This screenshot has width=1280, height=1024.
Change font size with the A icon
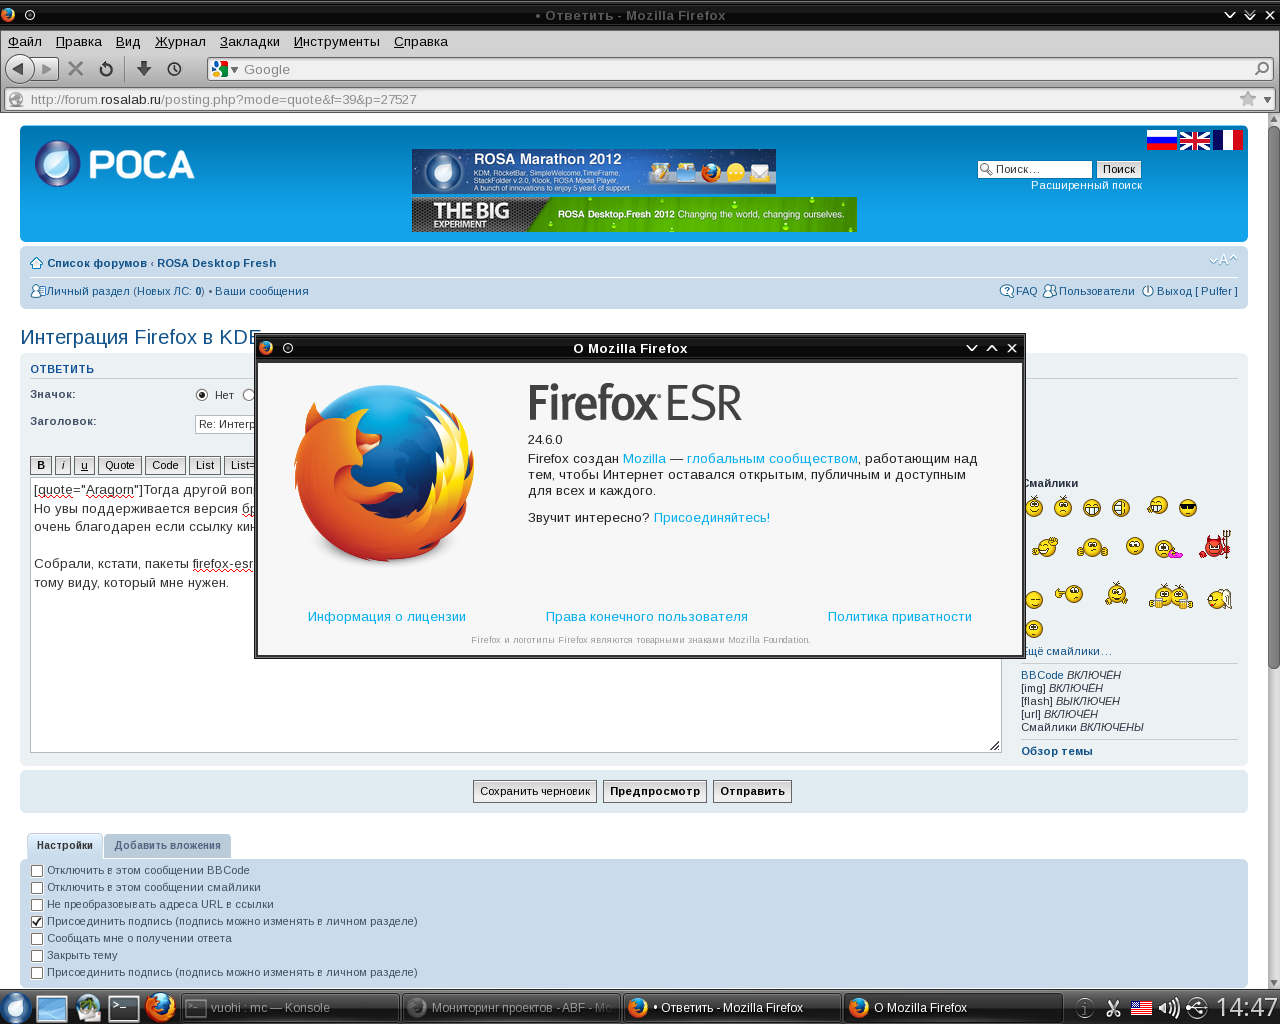point(1223,260)
